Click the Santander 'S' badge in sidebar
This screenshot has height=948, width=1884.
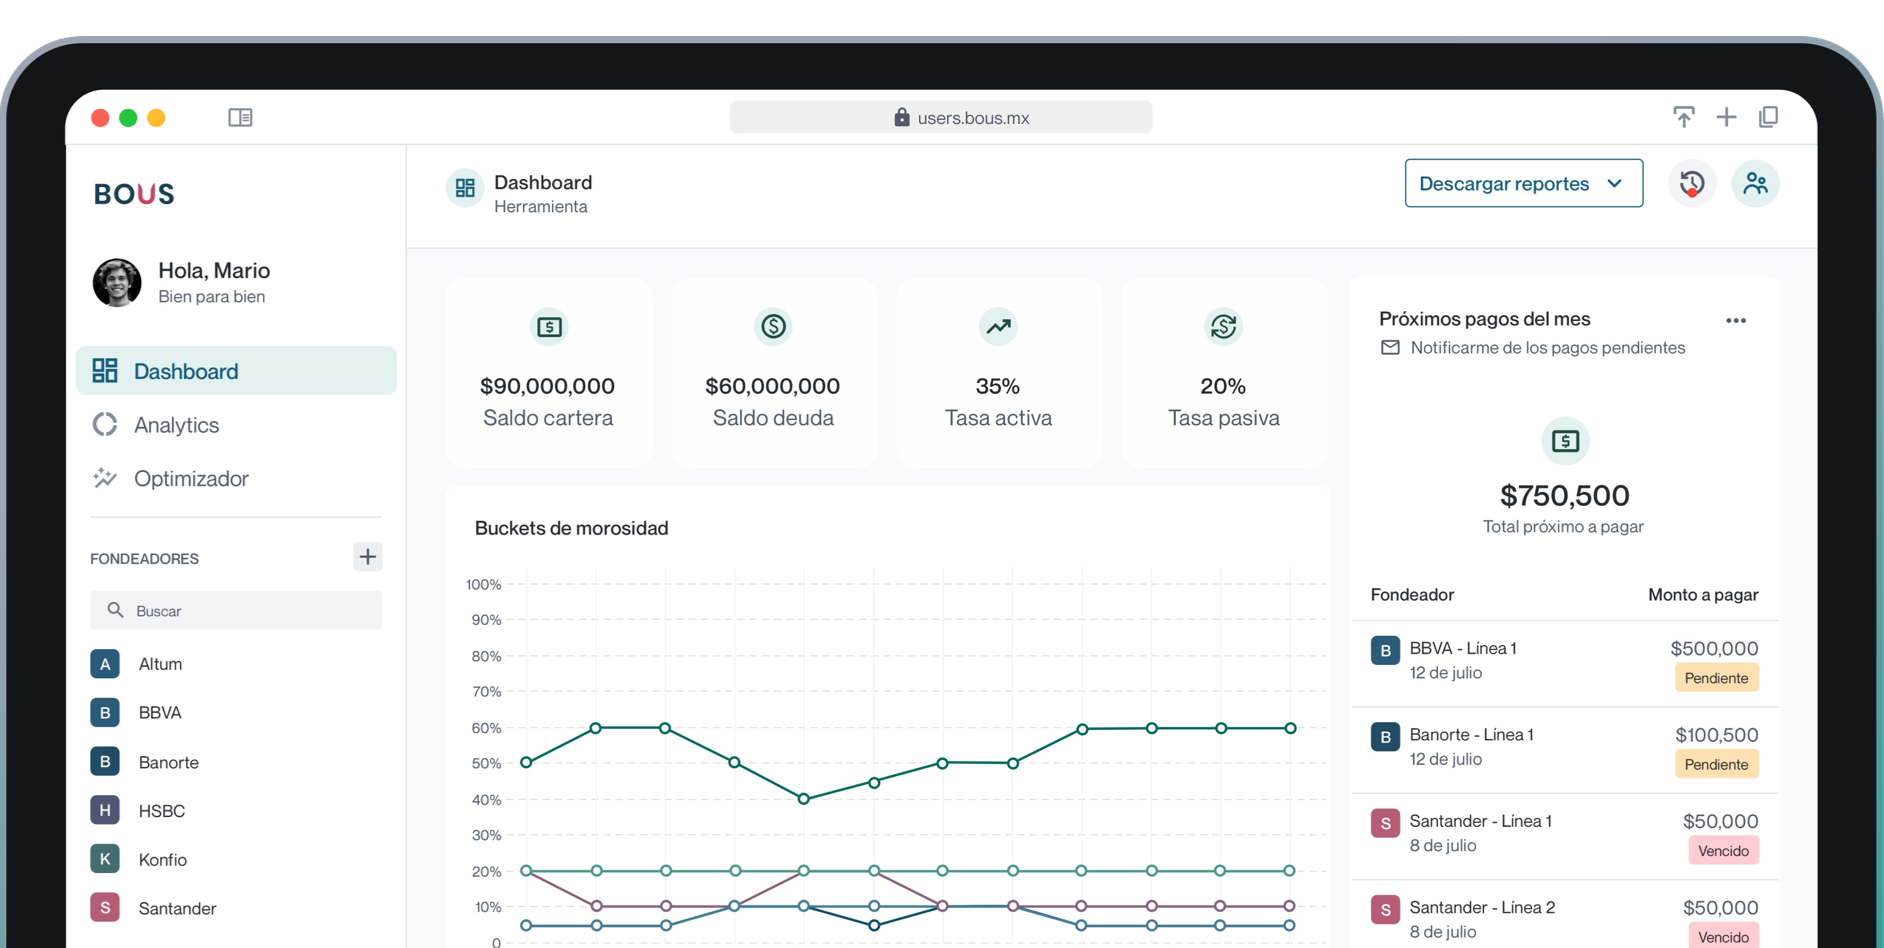point(105,908)
